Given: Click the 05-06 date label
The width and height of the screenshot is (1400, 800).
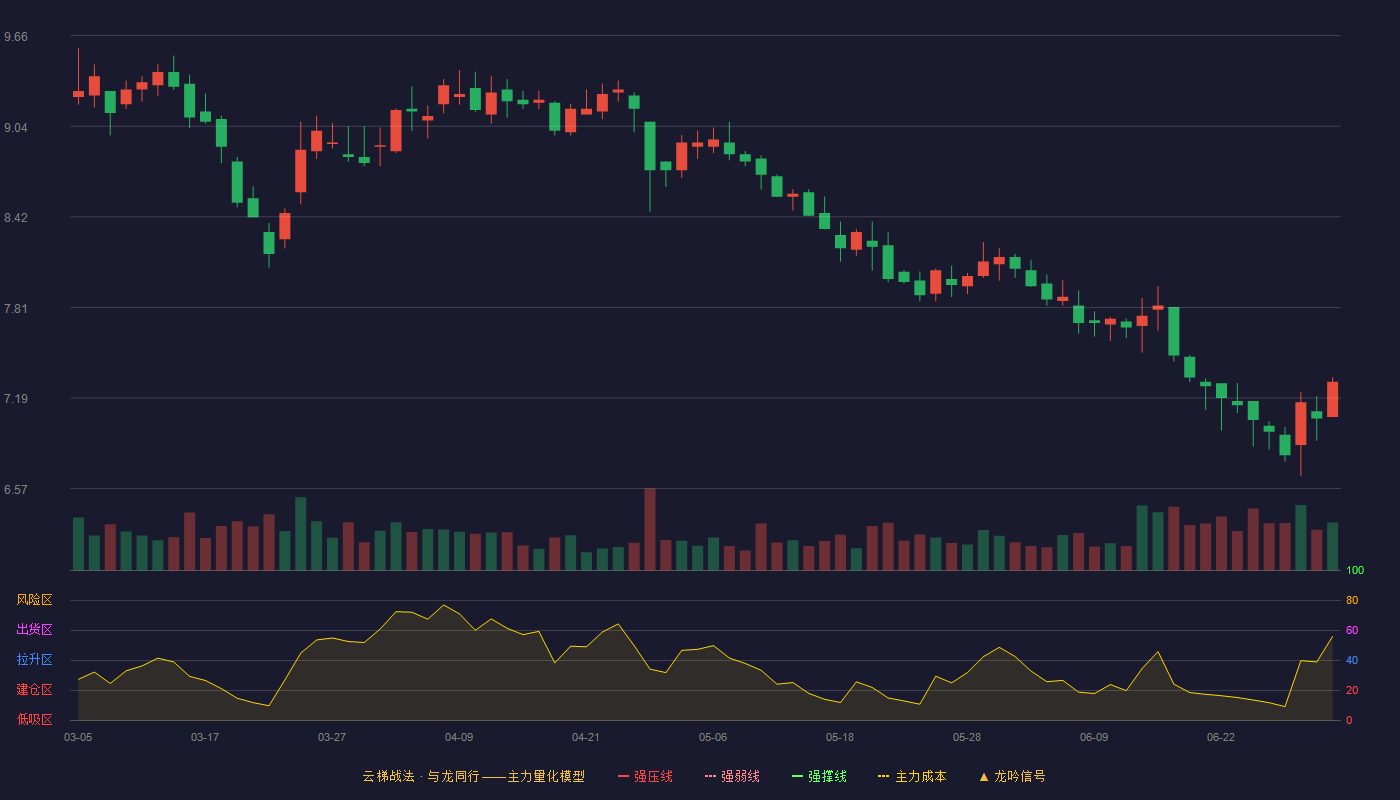Looking at the screenshot, I should 713,737.
